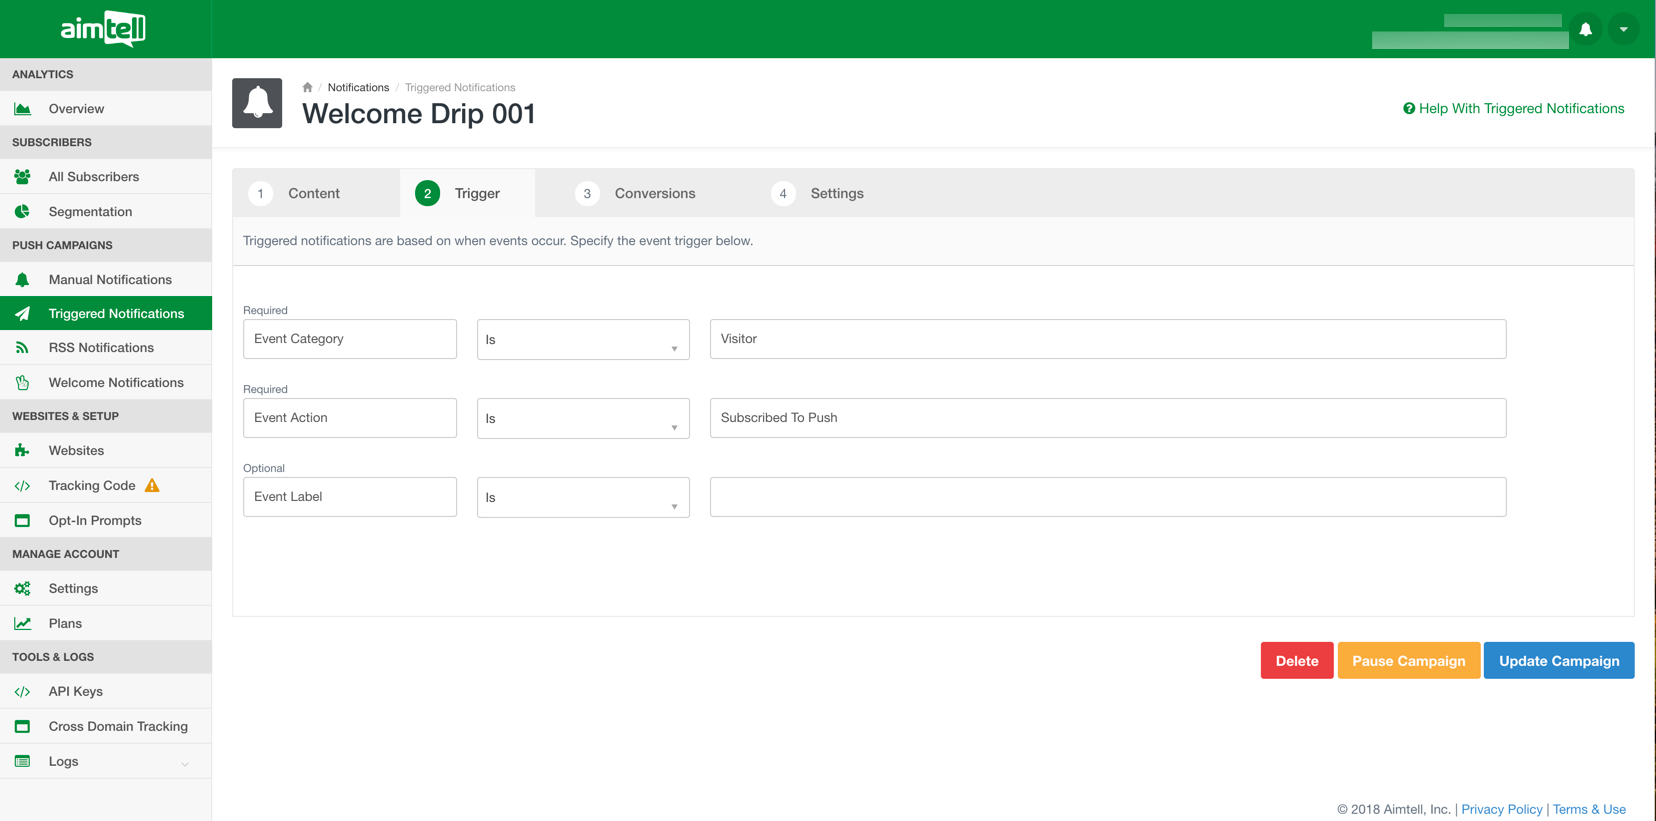Click the Tracking Code warning triangle icon
Screen dimensions: 1656x821
coord(152,486)
